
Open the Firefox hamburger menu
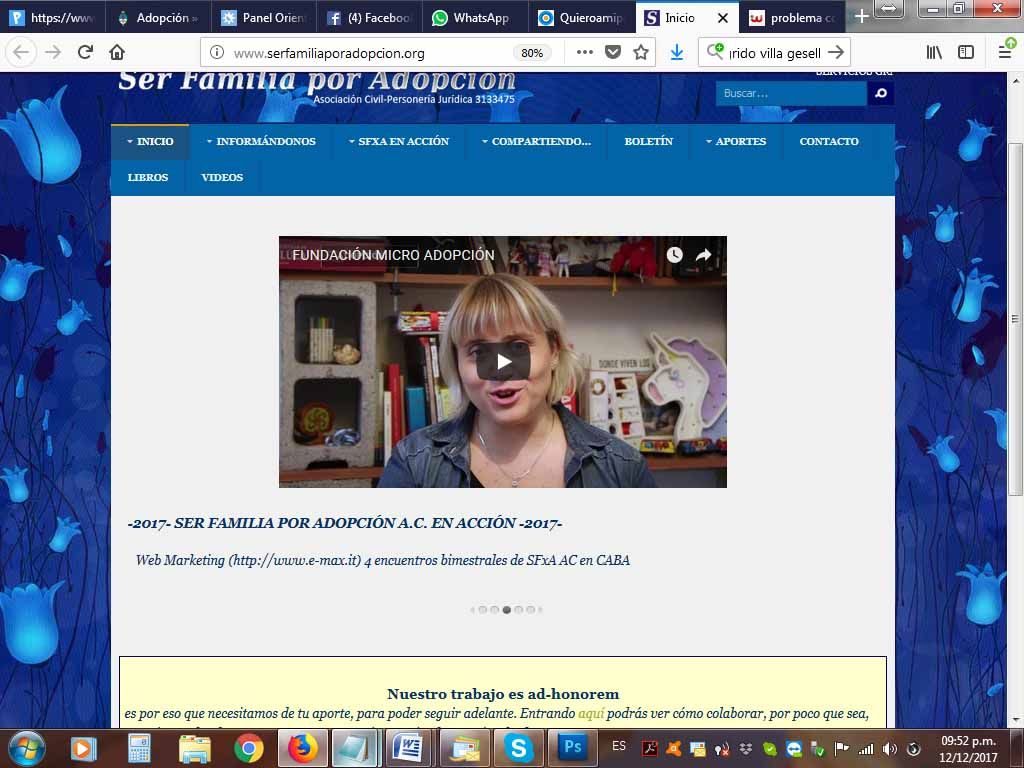[x=1005, y=52]
